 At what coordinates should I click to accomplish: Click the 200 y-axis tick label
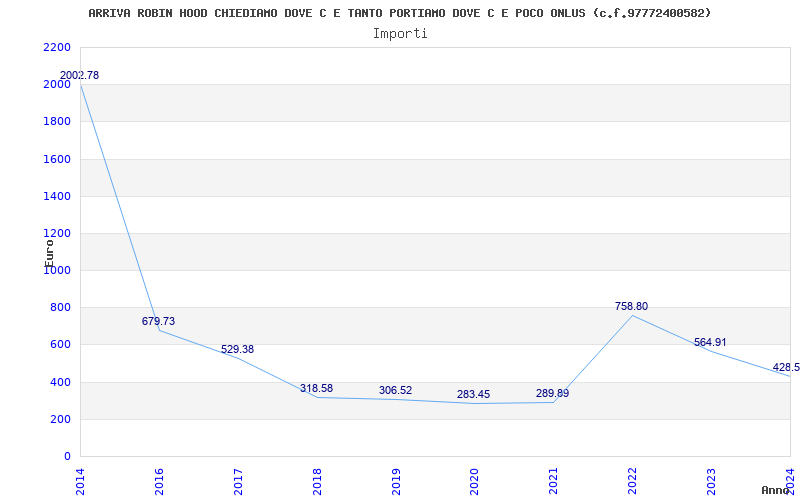pyautogui.click(x=60, y=419)
